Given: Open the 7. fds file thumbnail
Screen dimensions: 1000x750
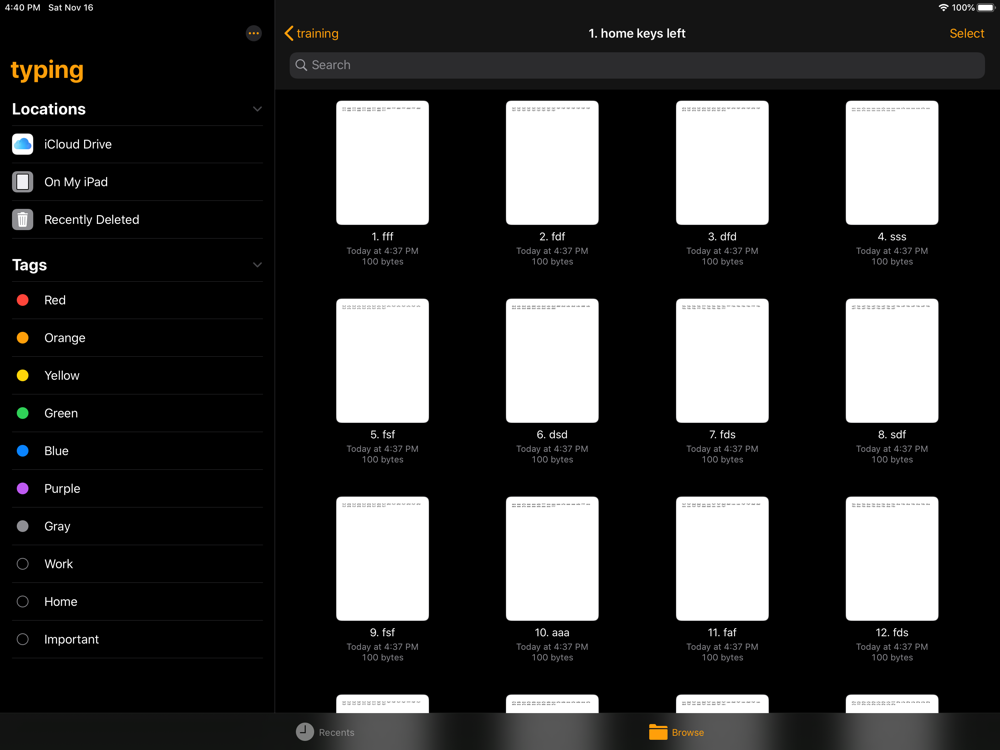Looking at the screenshot, I should pyautogui.click(x=722, y=360).
